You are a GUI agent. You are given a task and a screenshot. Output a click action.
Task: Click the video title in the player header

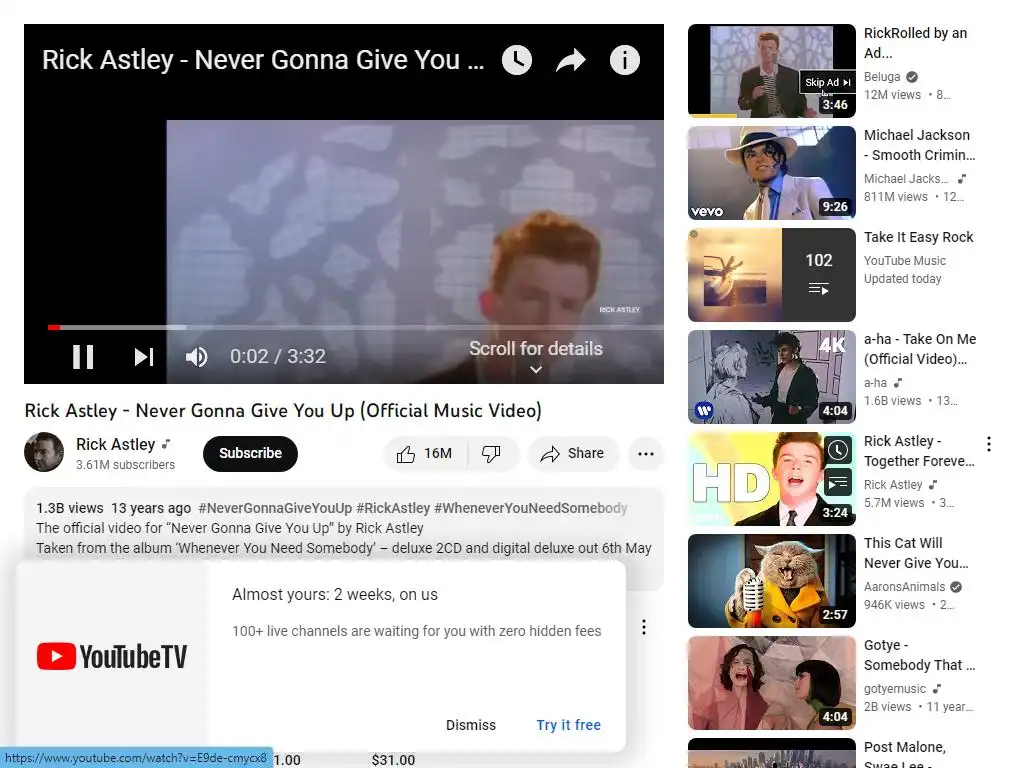(263, 60)
